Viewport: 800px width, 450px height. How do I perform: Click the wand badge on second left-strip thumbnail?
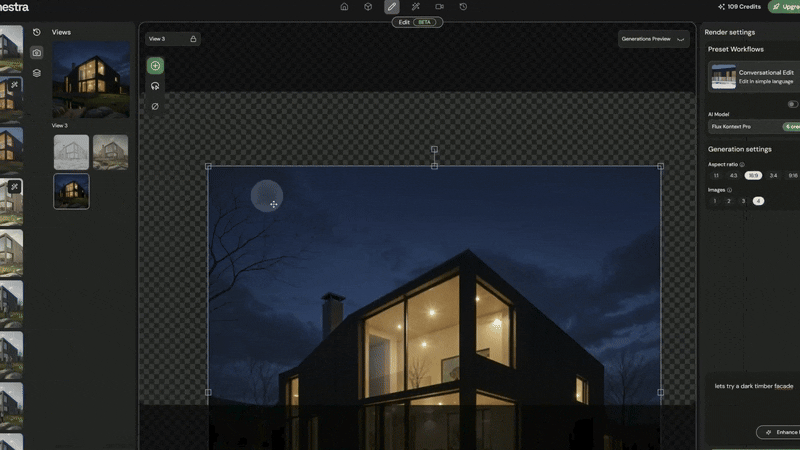click(x=15, y=85)
